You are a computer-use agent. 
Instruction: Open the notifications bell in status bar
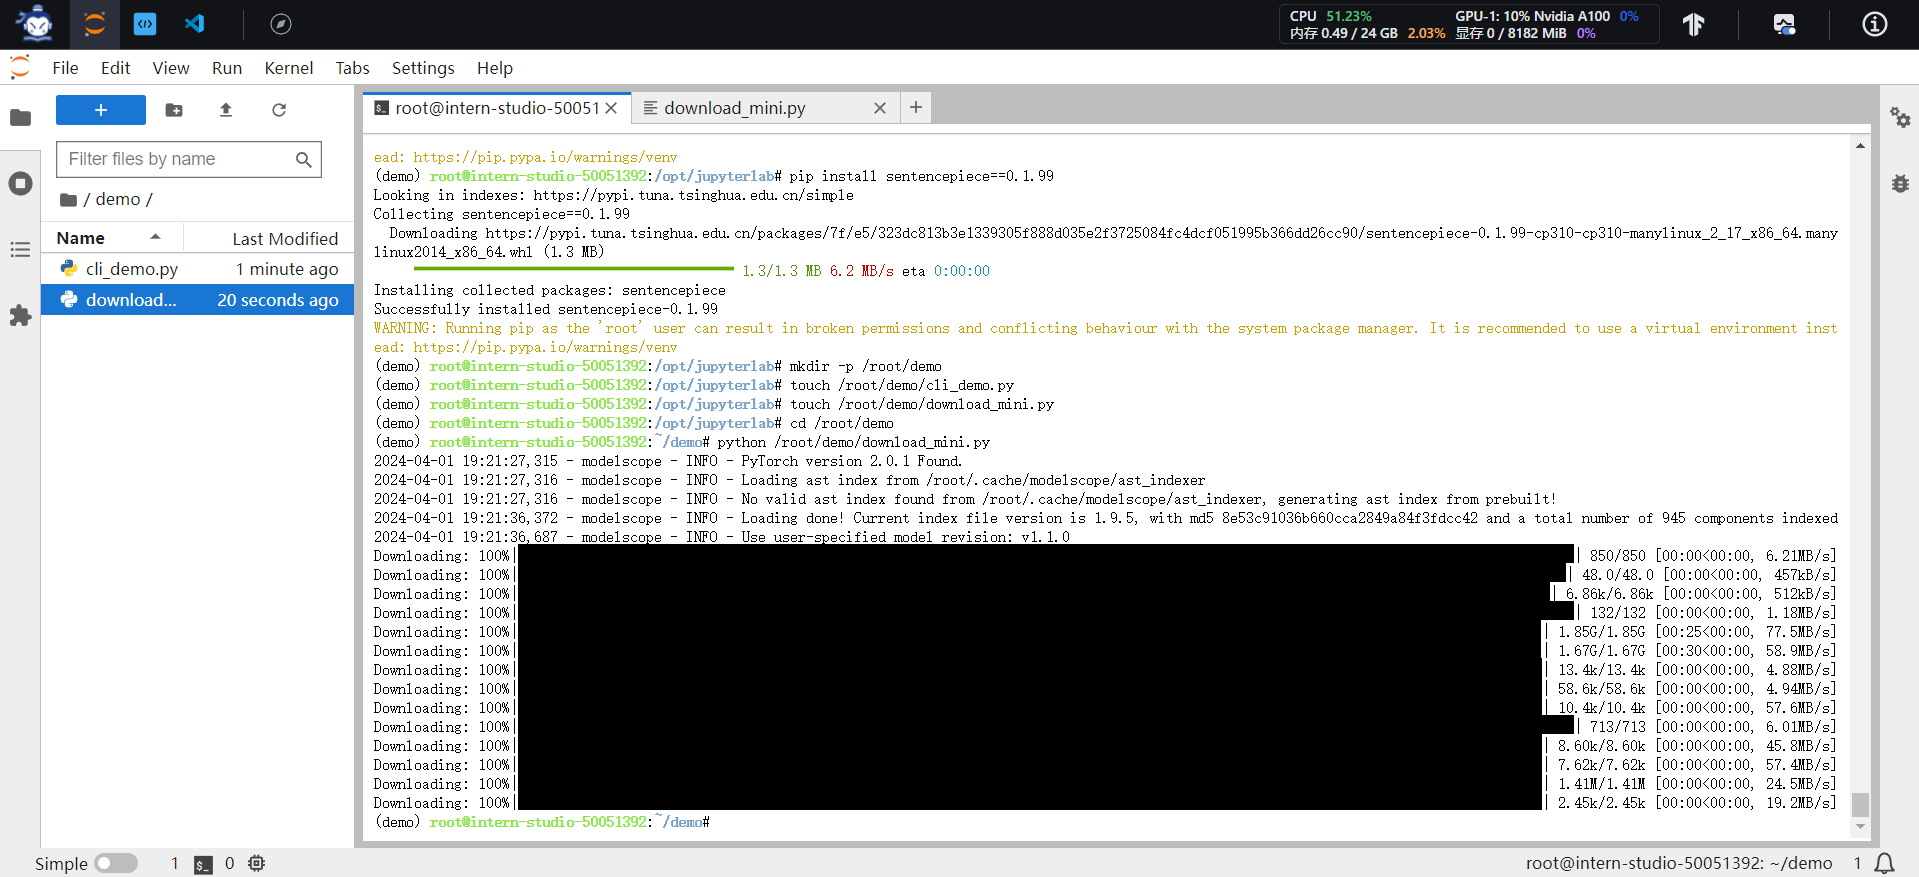pos(1884,863)
